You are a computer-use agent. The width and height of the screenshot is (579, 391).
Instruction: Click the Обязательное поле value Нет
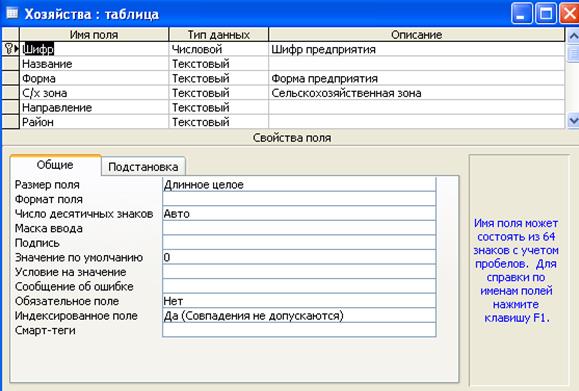point(299,301)
